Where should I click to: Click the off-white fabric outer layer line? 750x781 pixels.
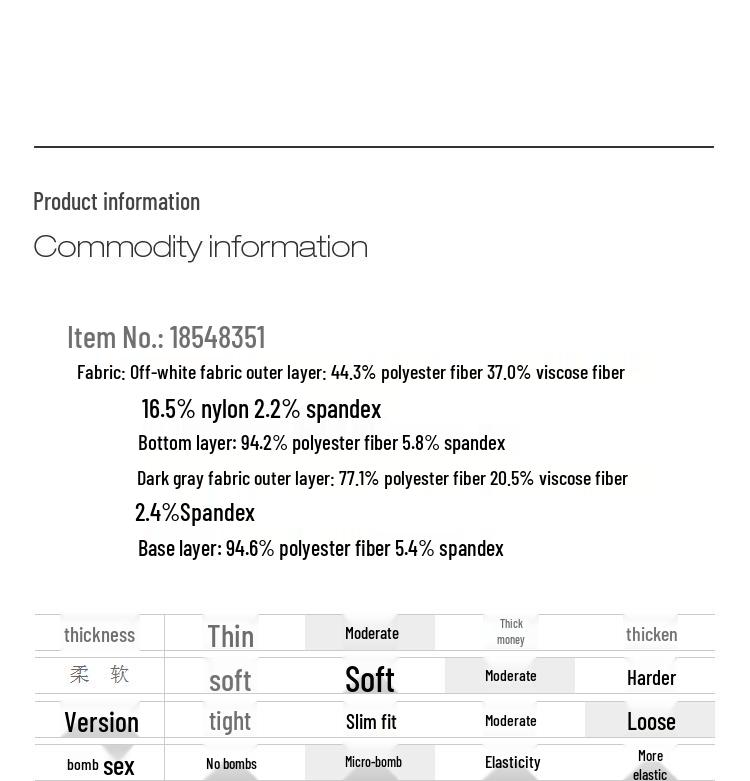point(351,372)
